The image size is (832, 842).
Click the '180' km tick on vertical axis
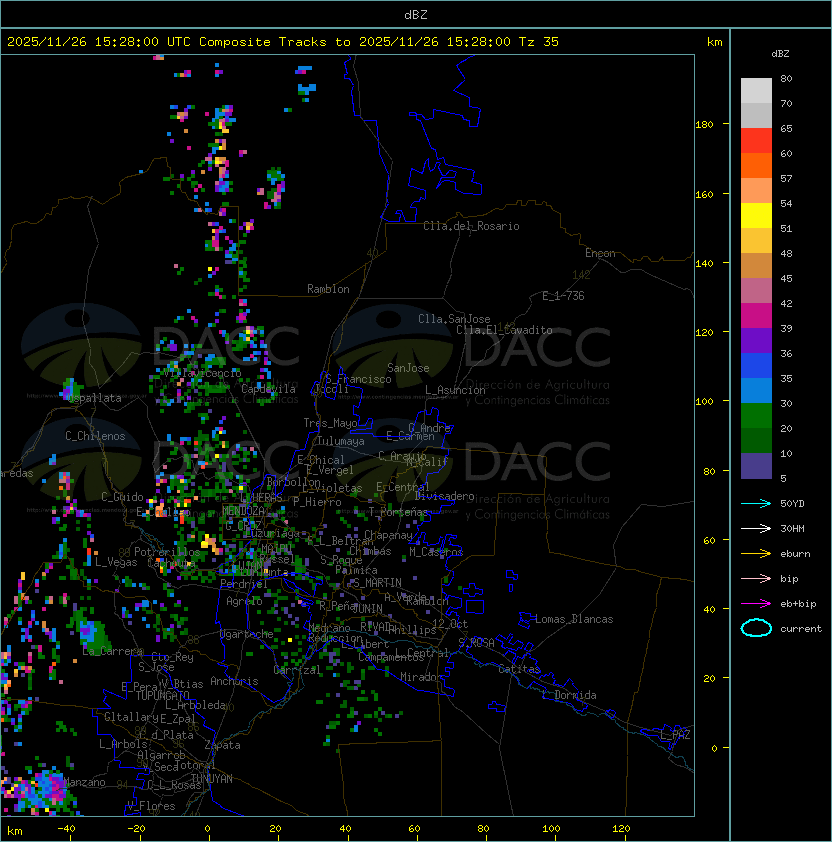704,125
